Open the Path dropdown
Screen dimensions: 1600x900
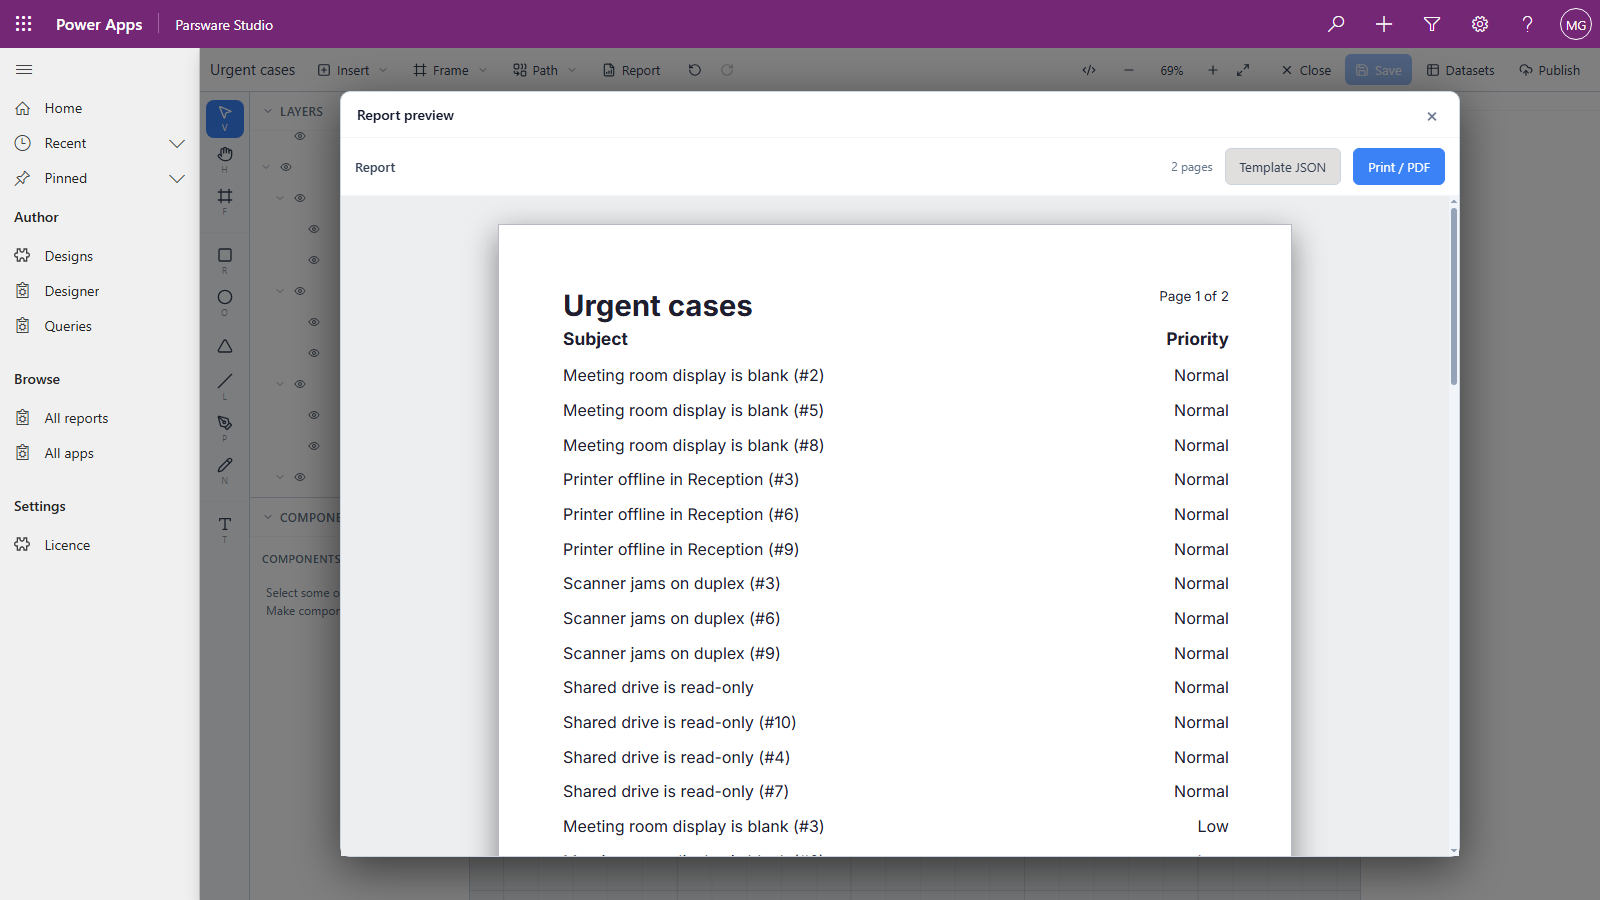[545, 70]
